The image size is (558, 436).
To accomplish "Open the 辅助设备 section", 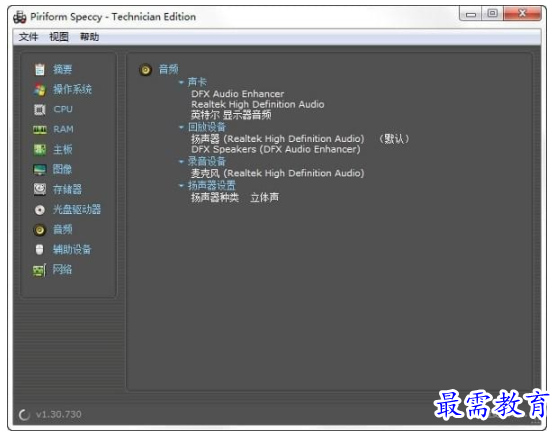I will (x=72, y=249).
